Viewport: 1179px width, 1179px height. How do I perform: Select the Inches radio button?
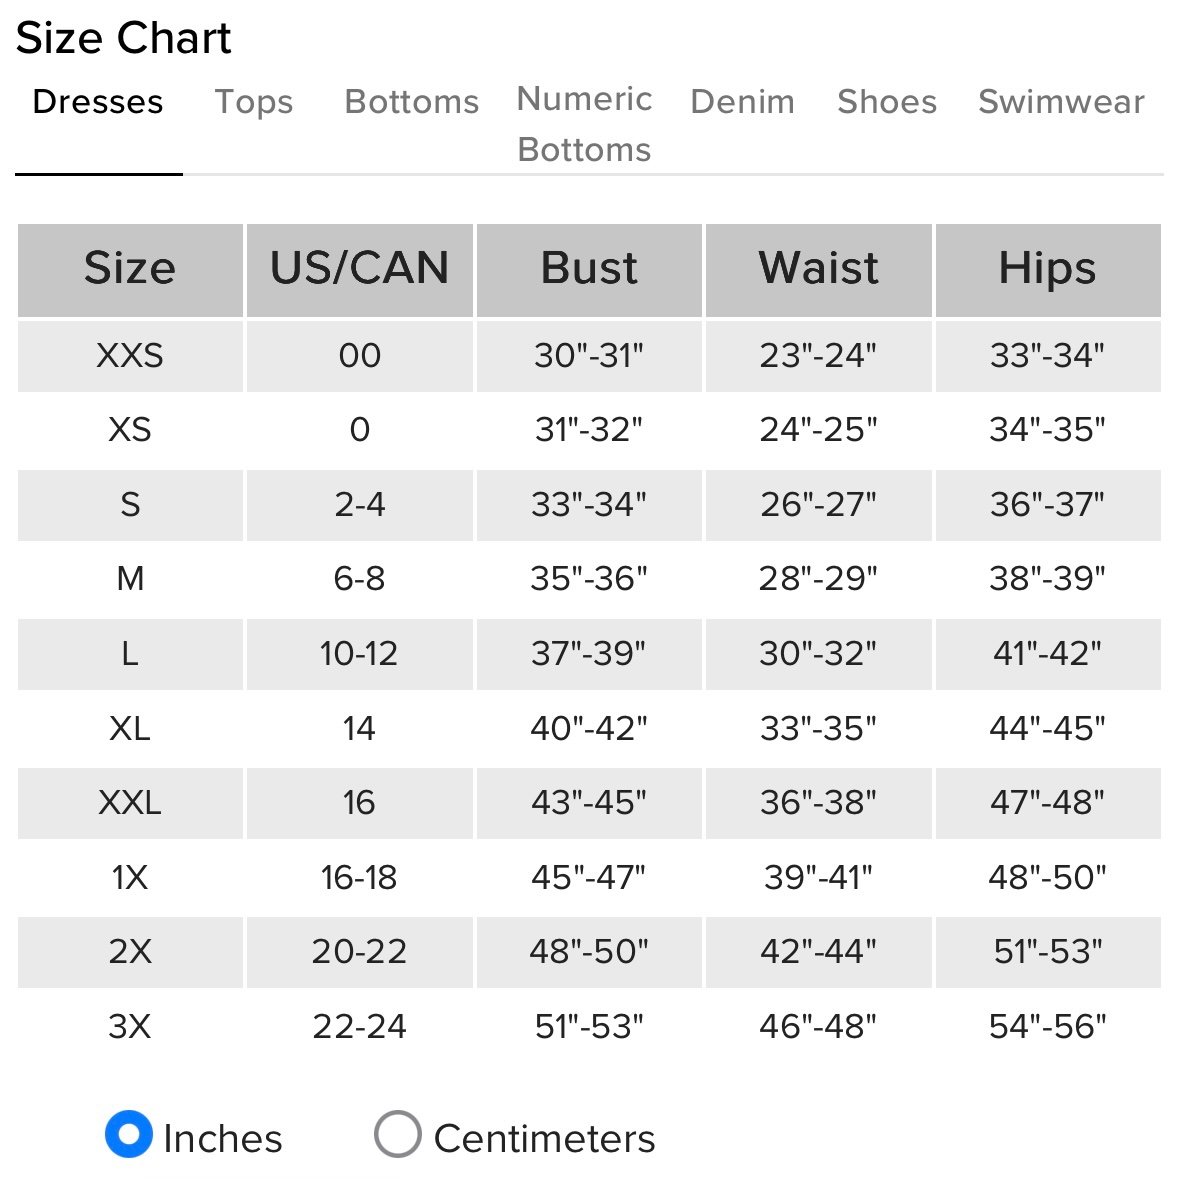(x=129, y=1134)
